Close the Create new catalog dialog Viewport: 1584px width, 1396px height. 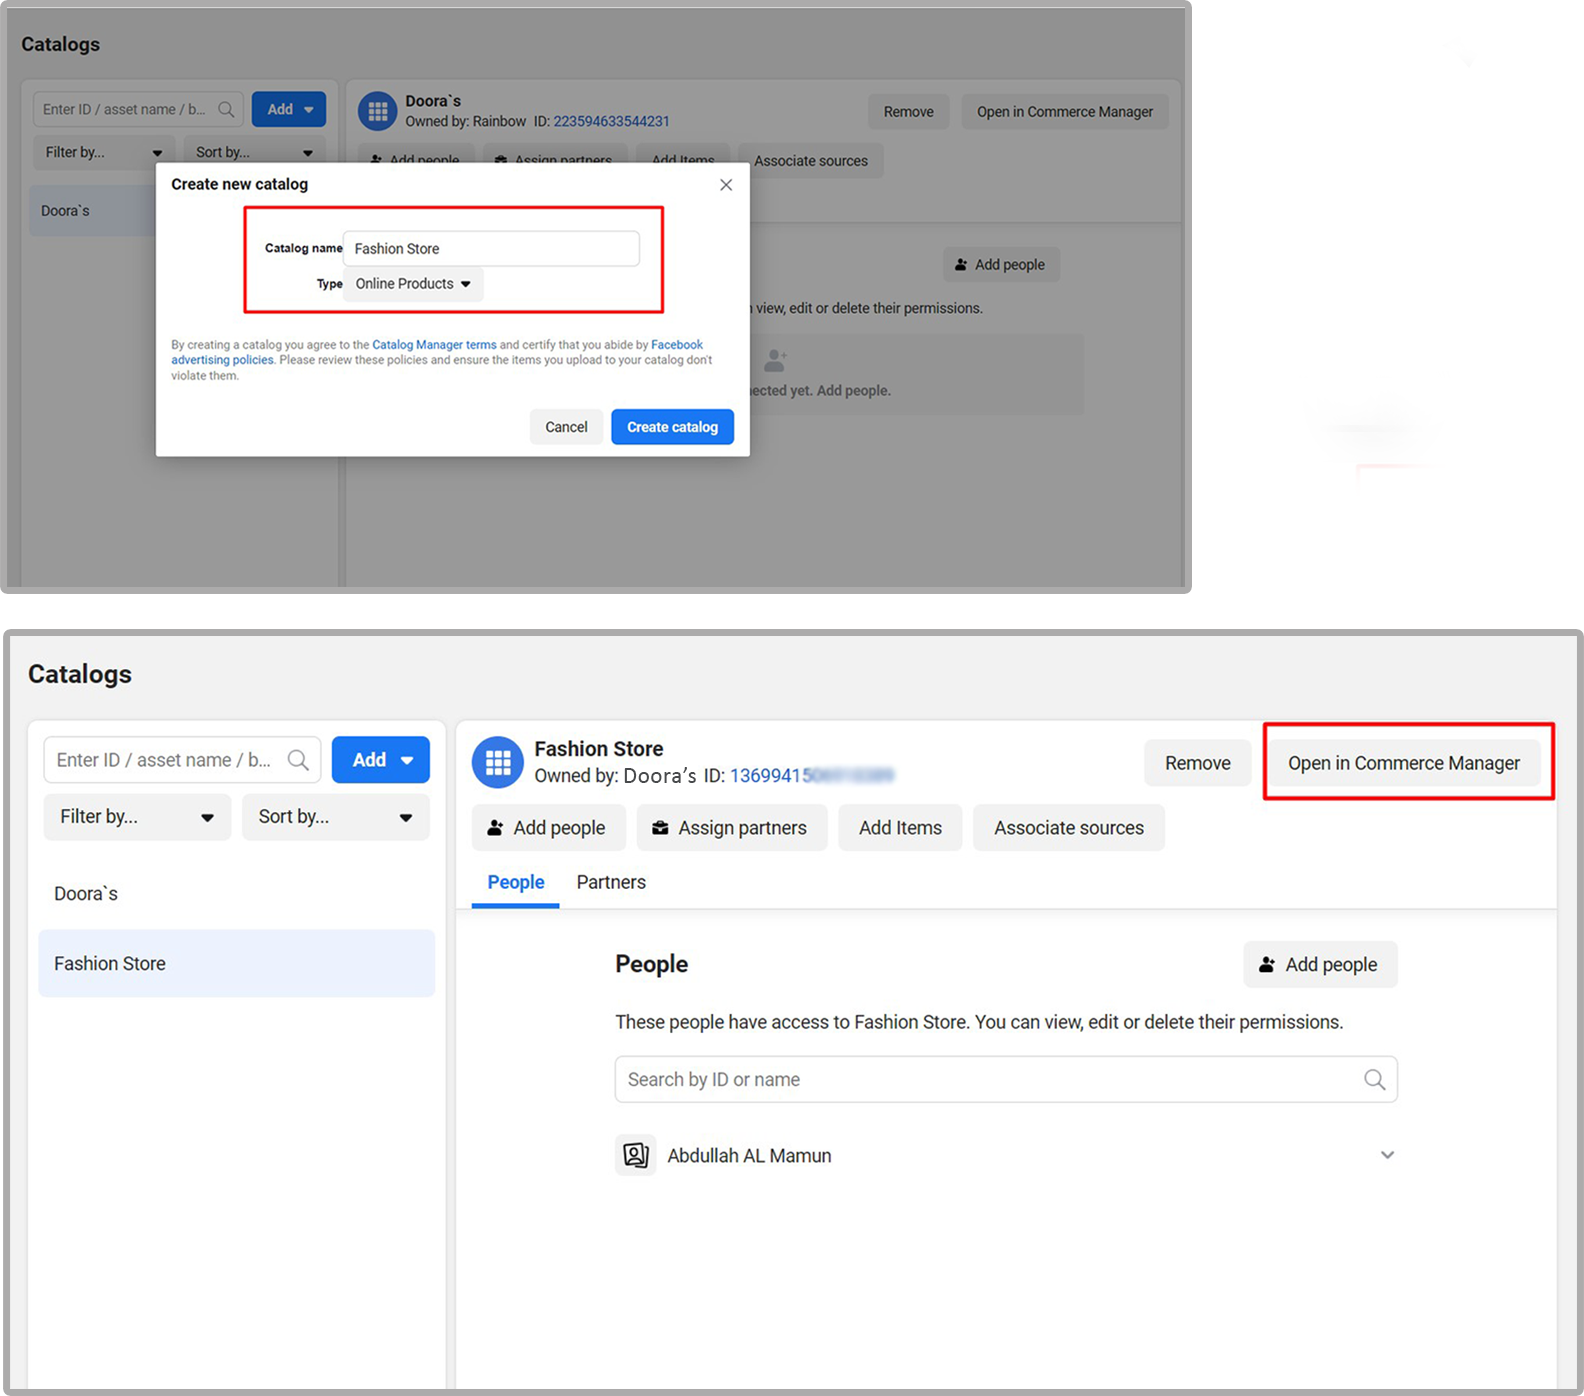click(726, 185)
